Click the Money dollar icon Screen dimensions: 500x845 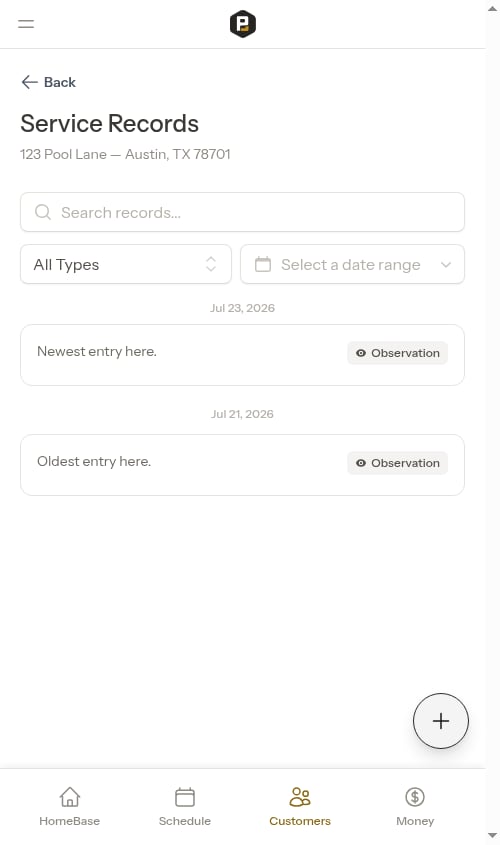click(415, 796)
